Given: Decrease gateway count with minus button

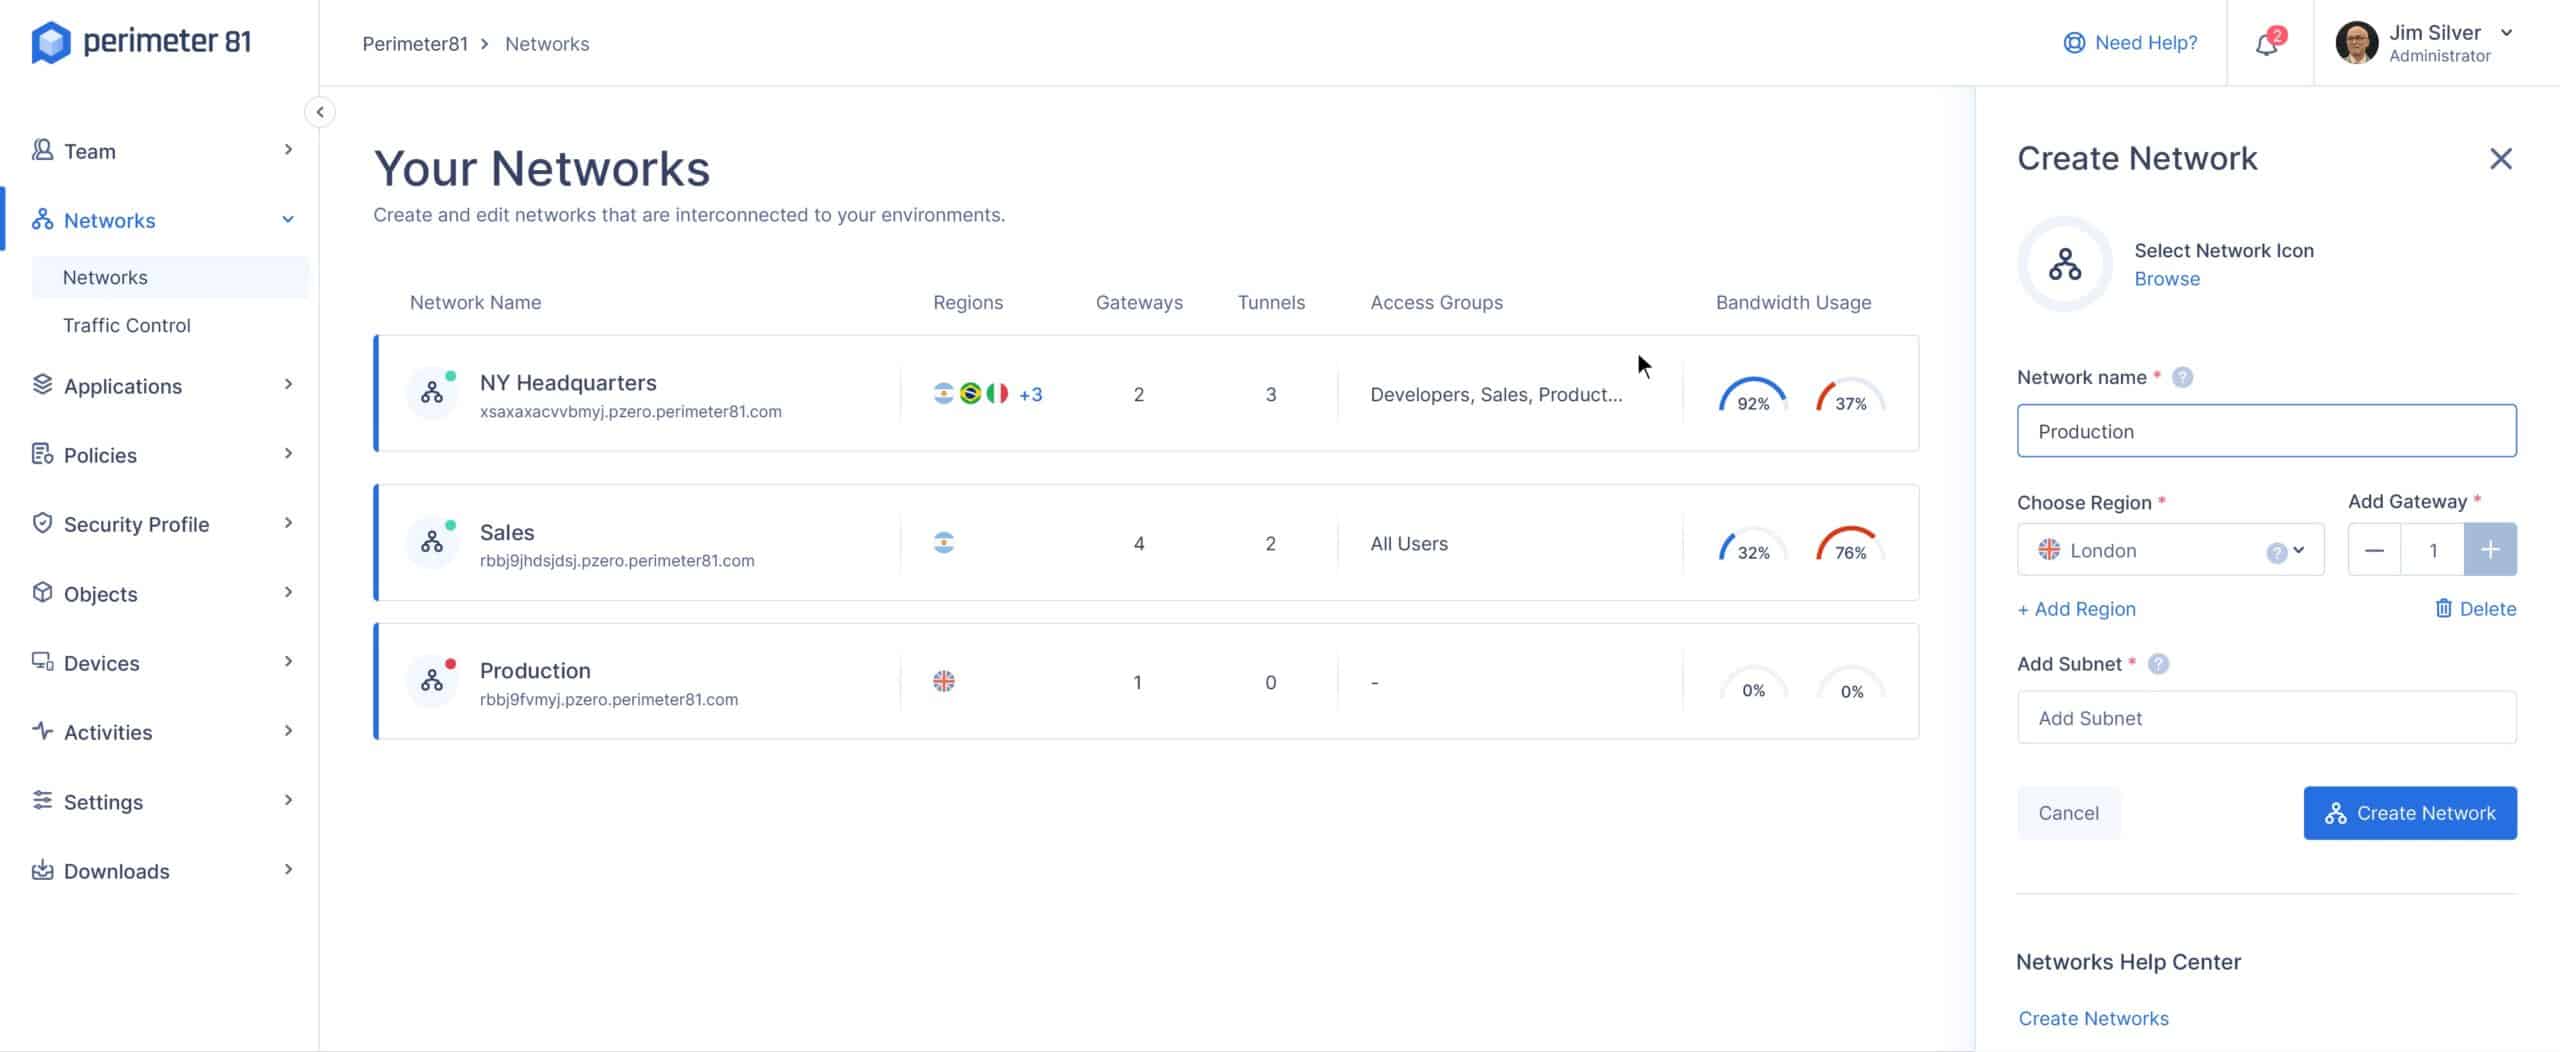Looking at the screenshot, I should [x=2374, y=550].
